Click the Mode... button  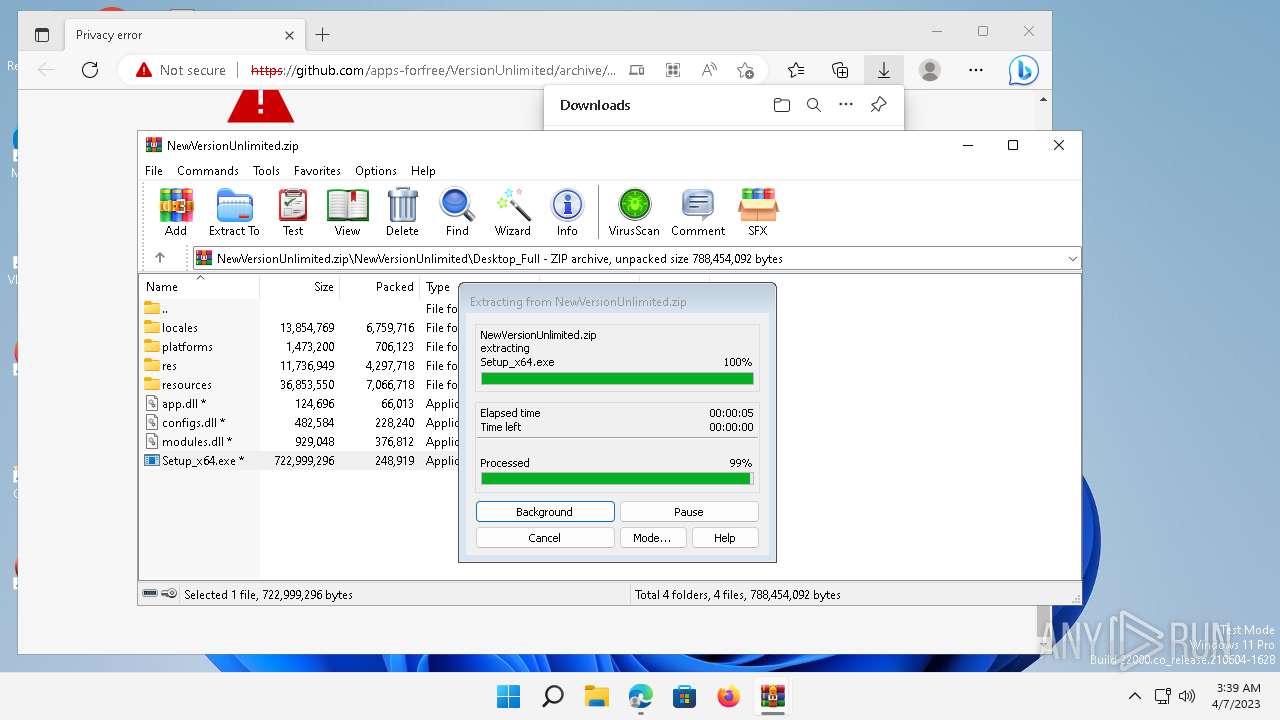point(652,538)
